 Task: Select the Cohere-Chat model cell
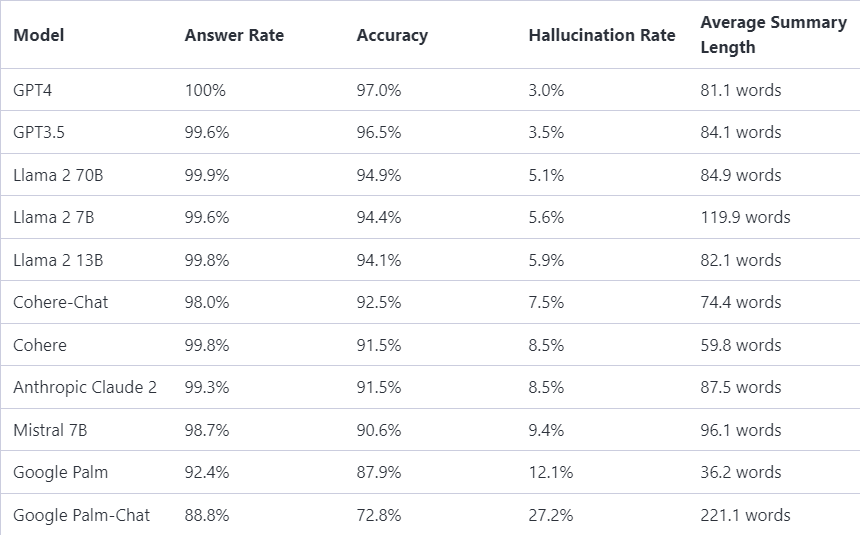60,302
